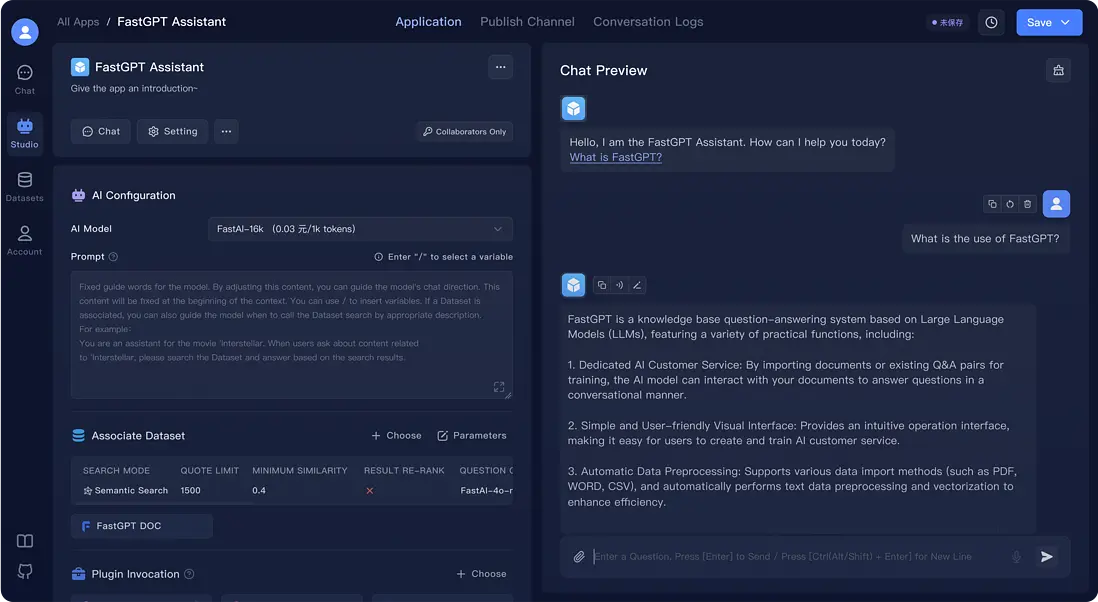This screenshot has height=602, width=1098.
Task: Click the Chat button in app card
Action: point(101,131)
